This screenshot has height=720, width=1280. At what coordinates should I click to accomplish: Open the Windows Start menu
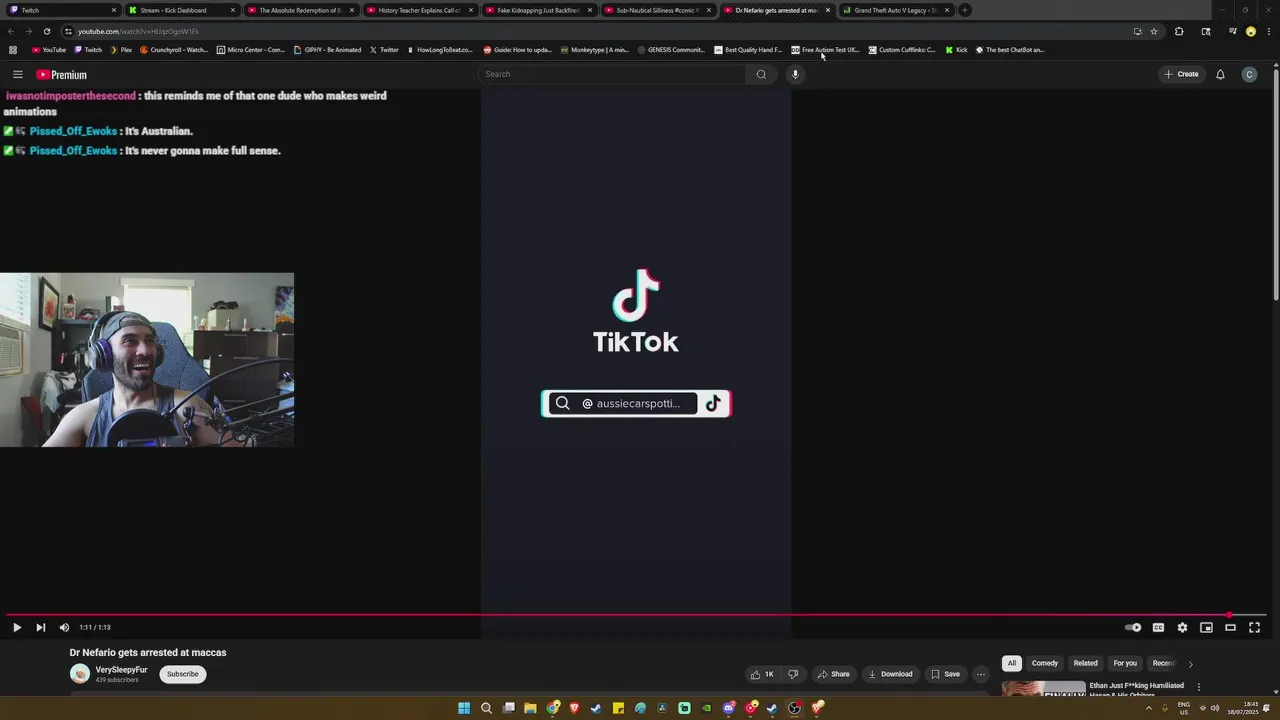(x=464, y=708)
